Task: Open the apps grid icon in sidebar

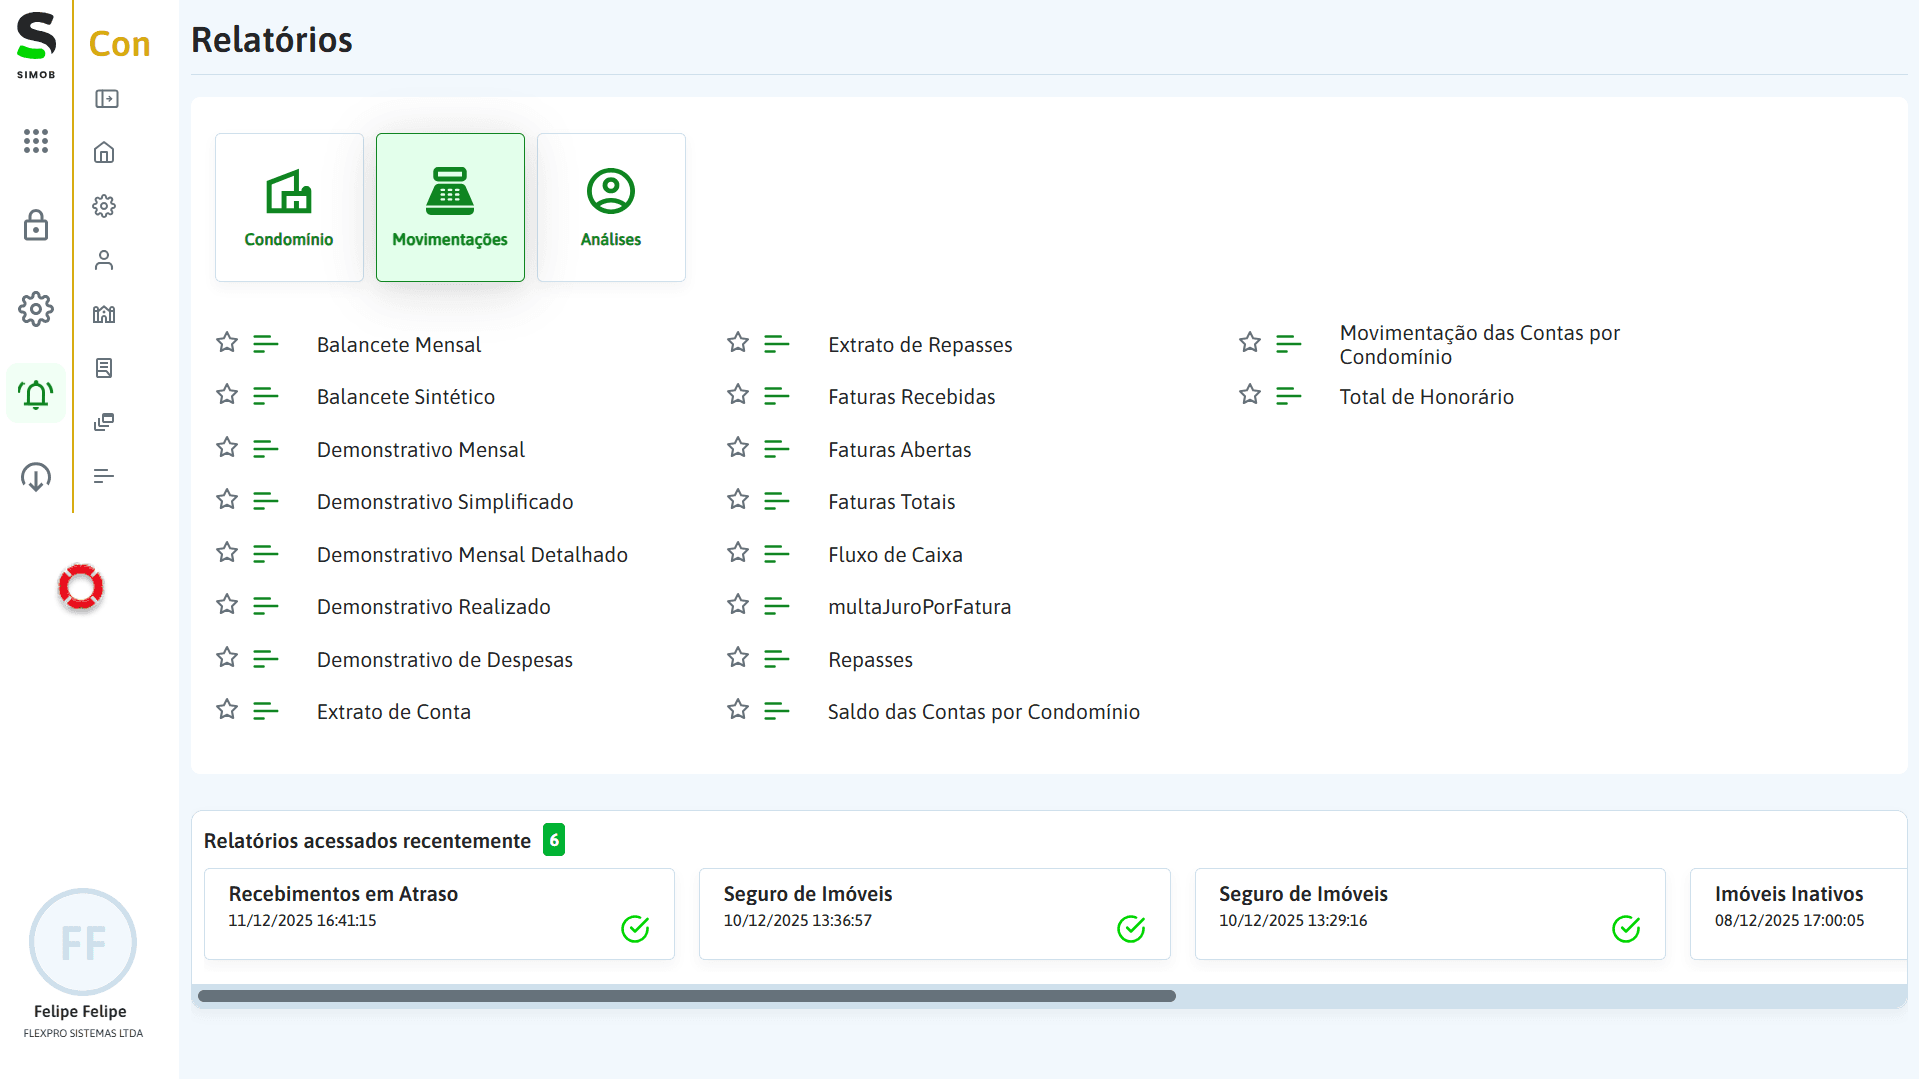Action: click(x=36, y=141)
